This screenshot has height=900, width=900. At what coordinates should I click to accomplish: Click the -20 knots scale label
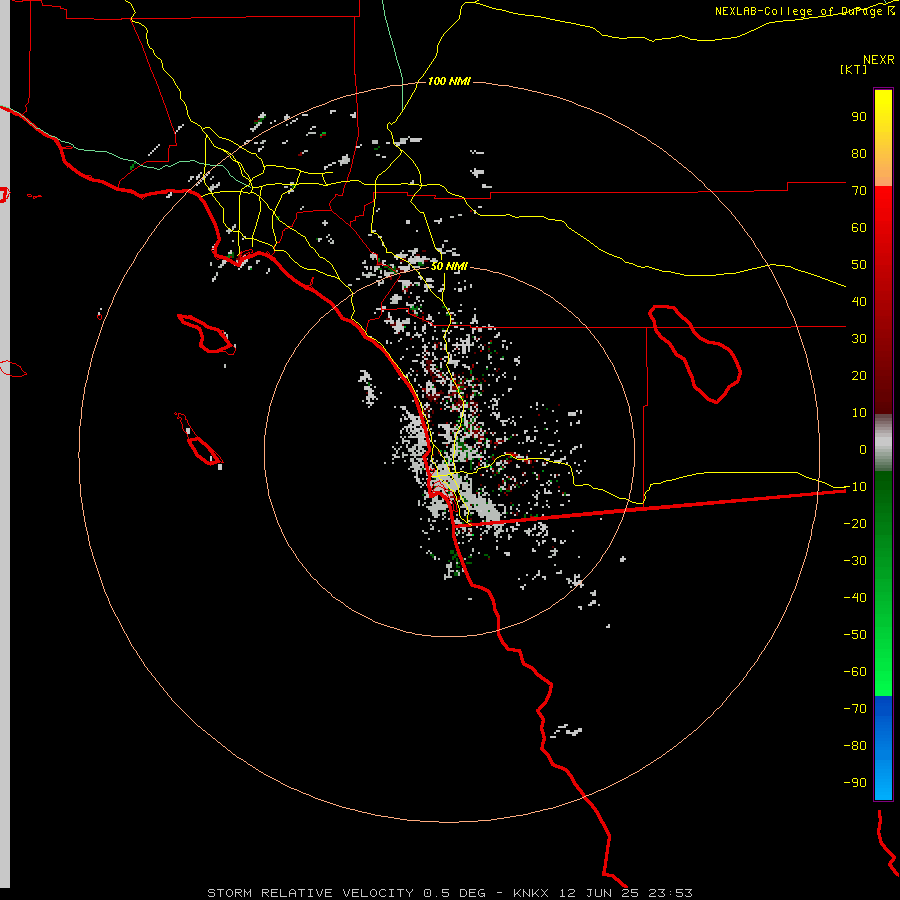click(x=855, y=523)
